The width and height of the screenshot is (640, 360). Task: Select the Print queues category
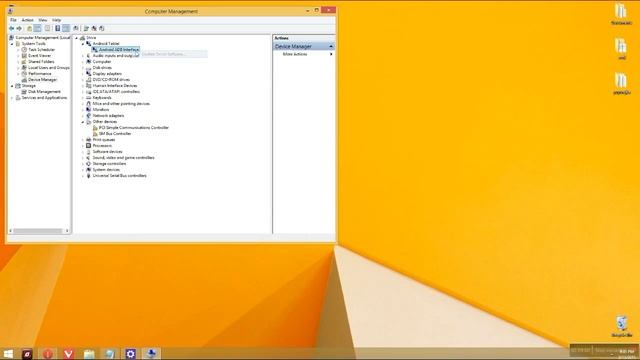tap(104, 140)
